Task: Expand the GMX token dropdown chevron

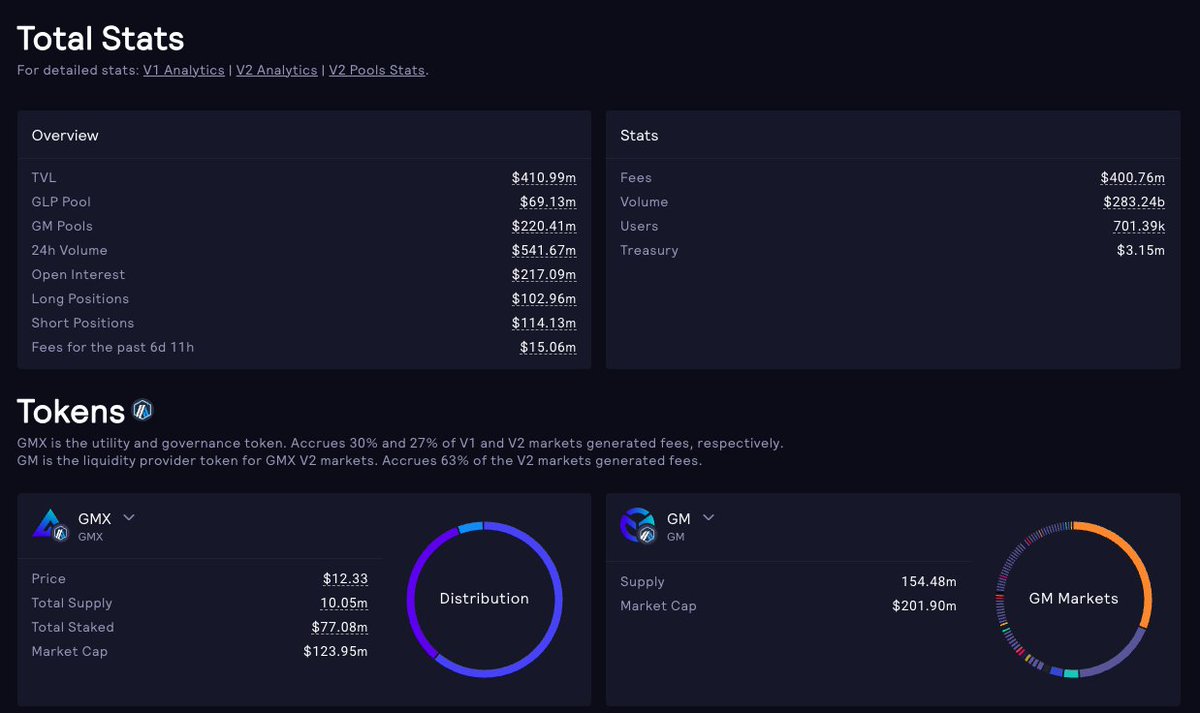Action: (x=128, y=517)
